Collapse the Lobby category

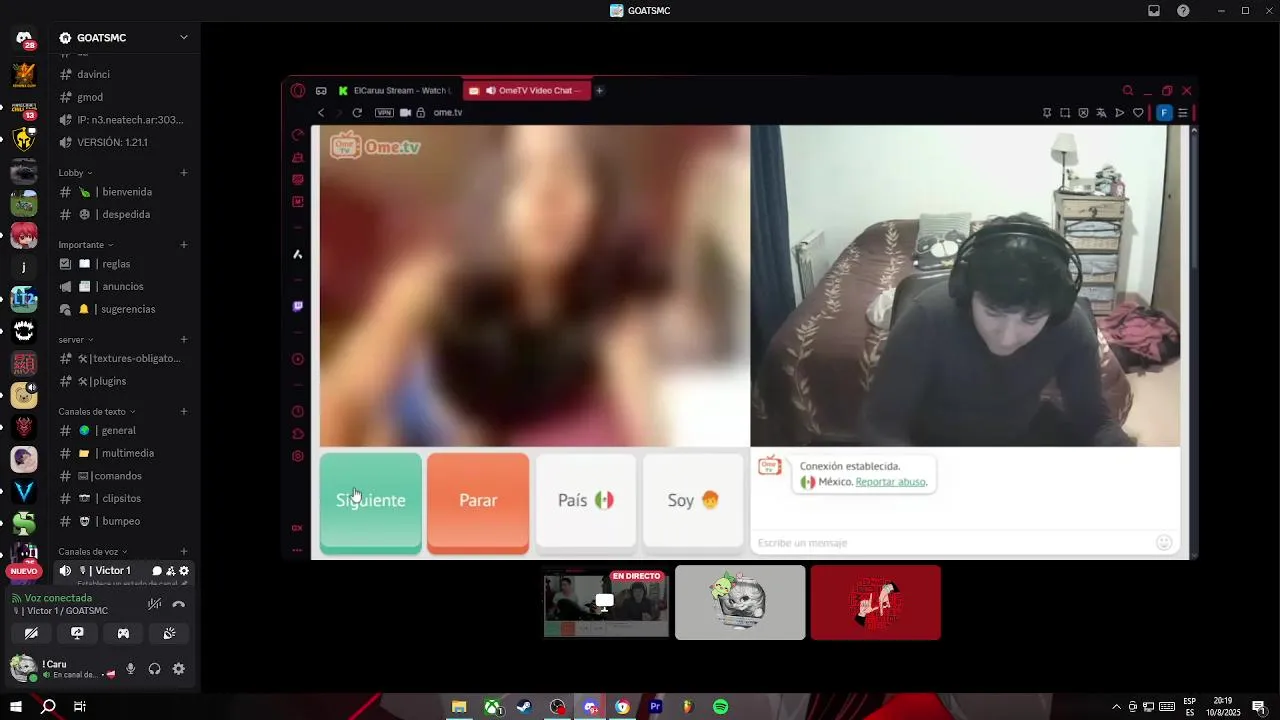point(75,173)
